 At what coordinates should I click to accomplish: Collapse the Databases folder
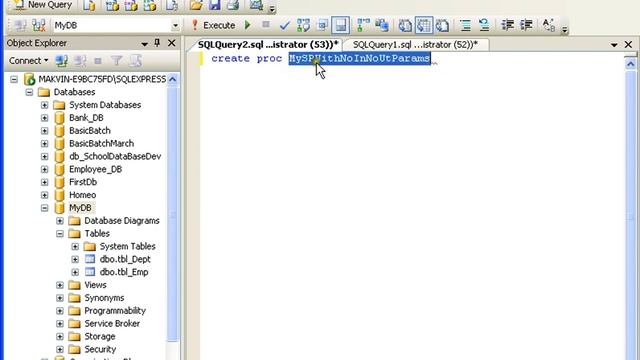(x=29, y=92)
